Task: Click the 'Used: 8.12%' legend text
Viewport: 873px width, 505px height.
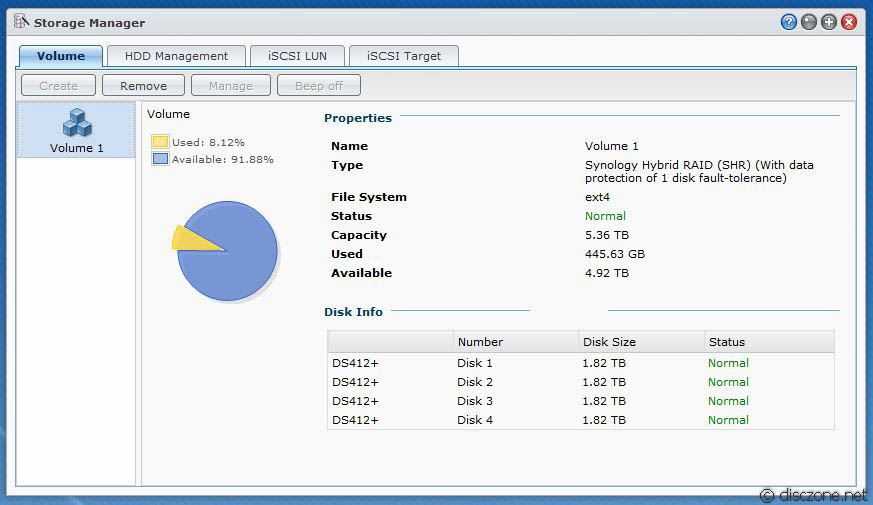Action: tap(208, 143)
